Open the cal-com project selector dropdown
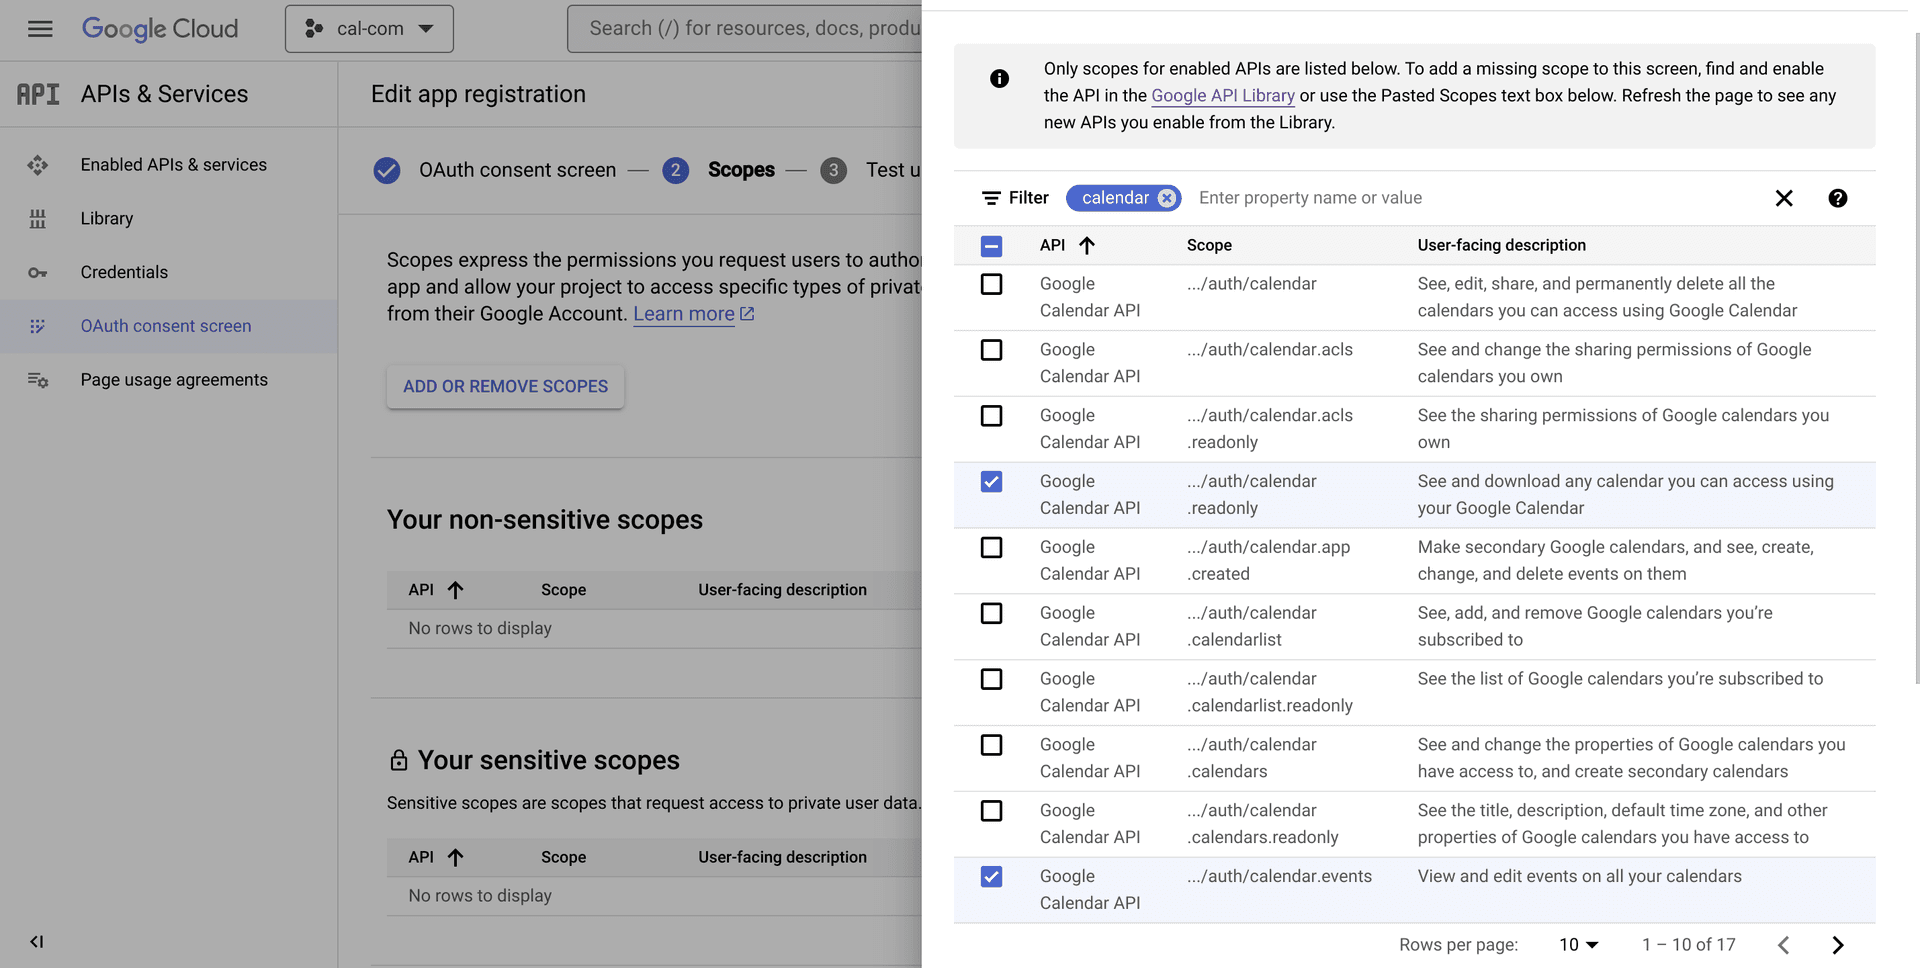Image resolution: width=1920 pixels, height=968 pixels. click(x=369, y=29)
